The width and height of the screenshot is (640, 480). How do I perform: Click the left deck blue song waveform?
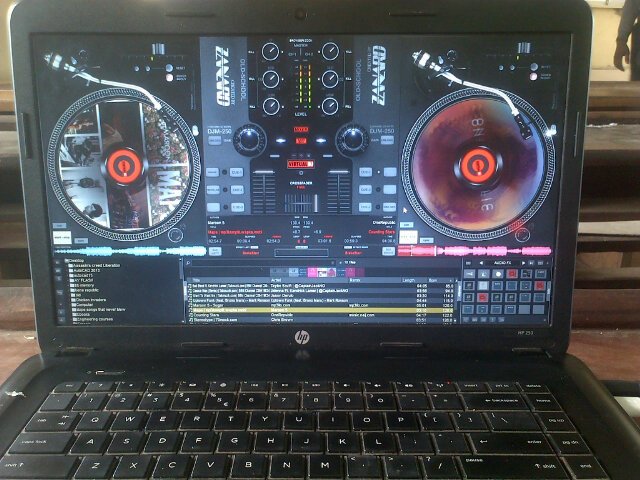pyautogui.click(x=130, y=251)
